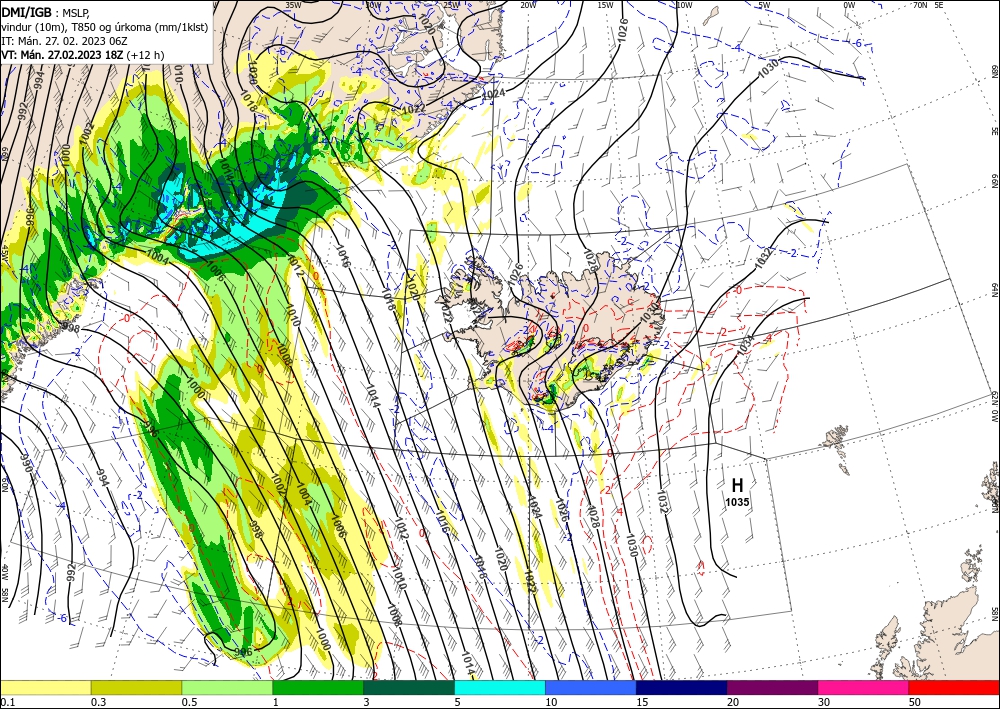The width and height of the screenshot is (1000, 709).
Task: Click the navy 15–20 legend swatch
Action: [682, 687]
